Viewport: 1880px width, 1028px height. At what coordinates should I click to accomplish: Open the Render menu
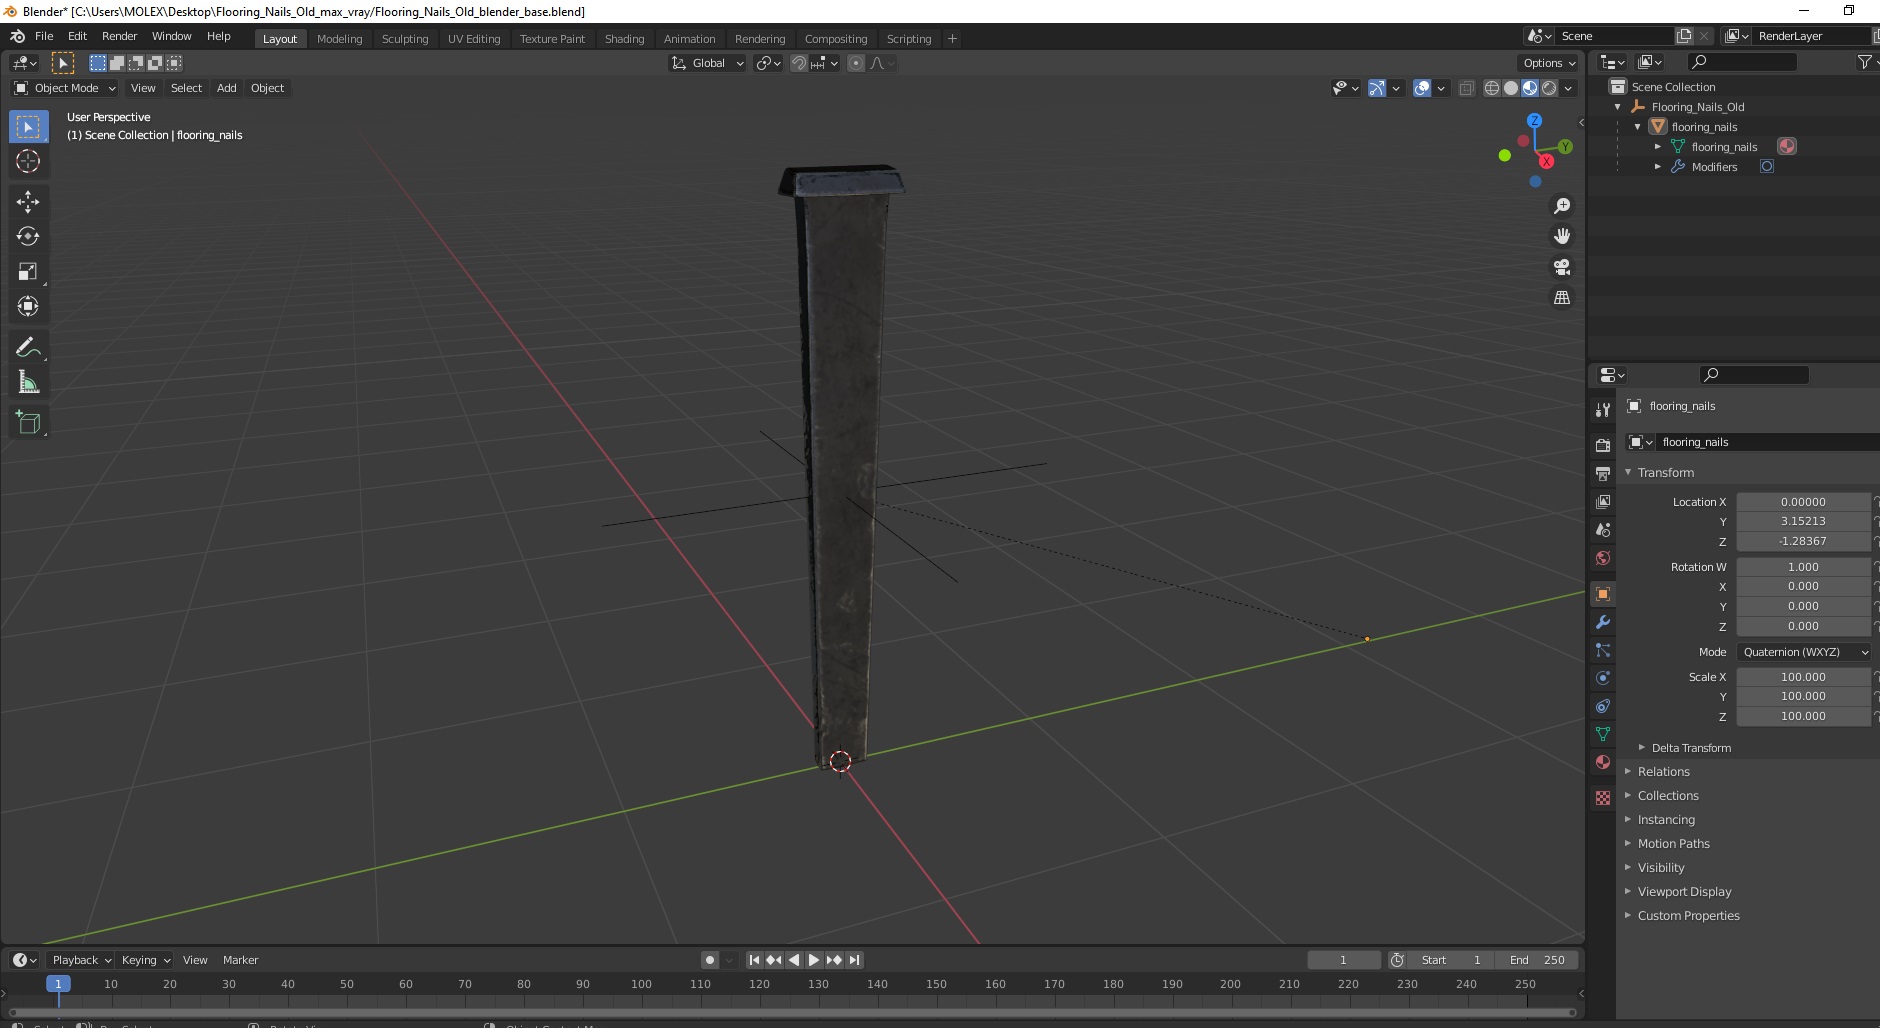coord(119,36)
